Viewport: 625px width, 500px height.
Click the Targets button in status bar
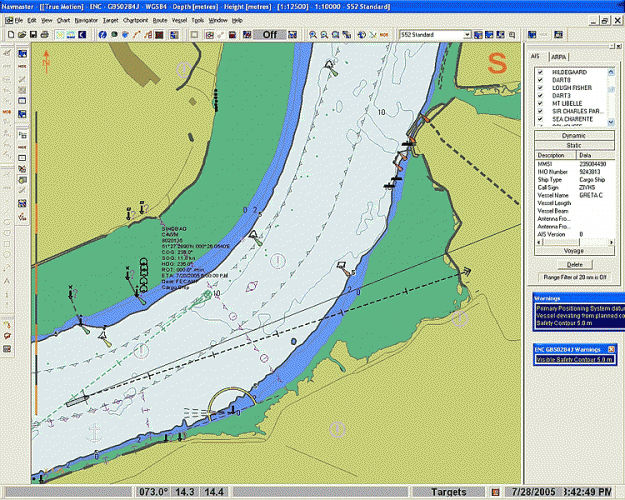coord(447,493)
